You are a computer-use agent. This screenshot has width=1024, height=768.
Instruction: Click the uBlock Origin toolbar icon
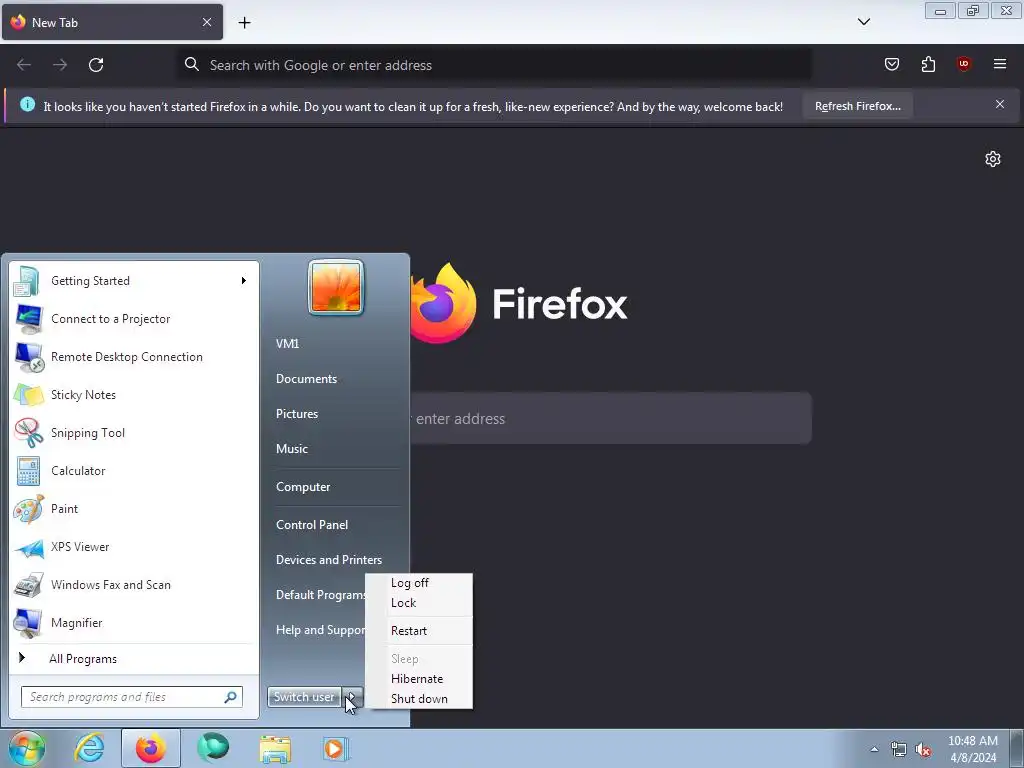(x=963, y=63)
